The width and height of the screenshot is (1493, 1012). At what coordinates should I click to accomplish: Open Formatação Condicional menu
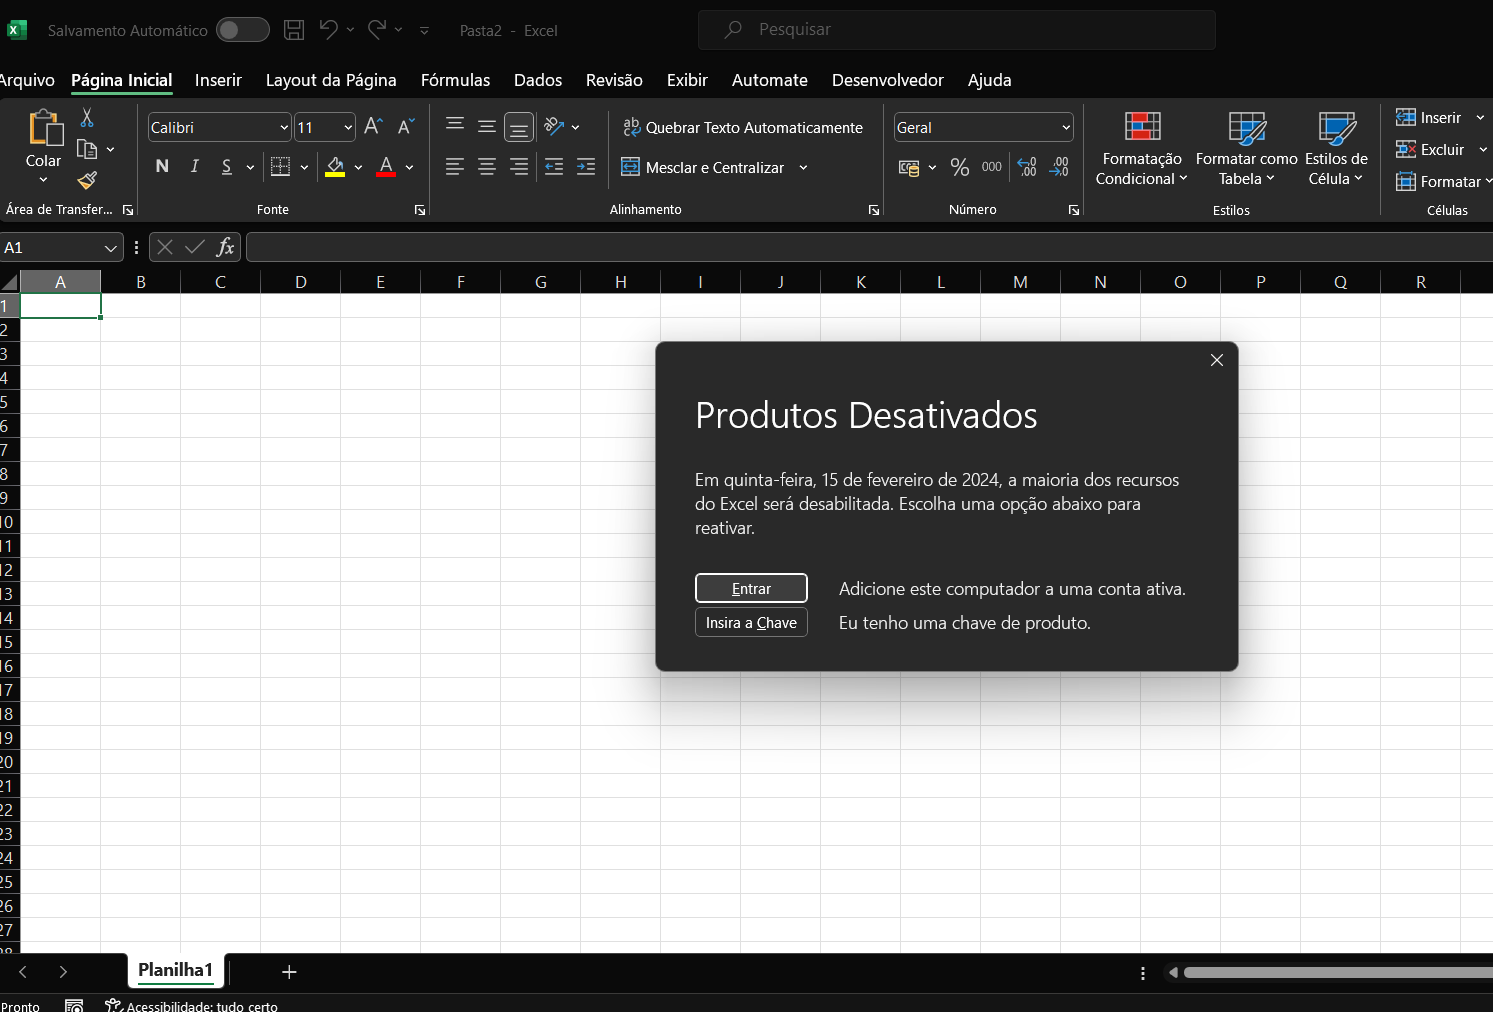pyautogui.click(x=1142, y=150)
